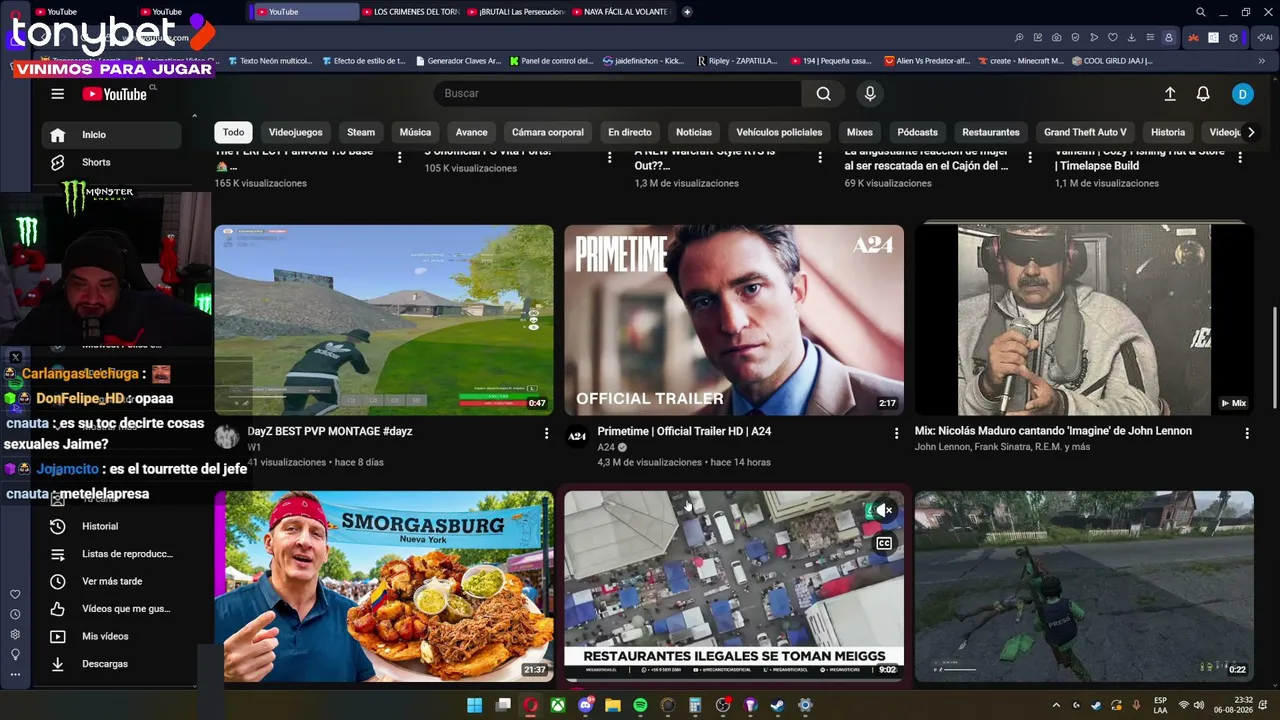
Task: Toggle subtitles on the hovered preview
Action: coord(884,544)
